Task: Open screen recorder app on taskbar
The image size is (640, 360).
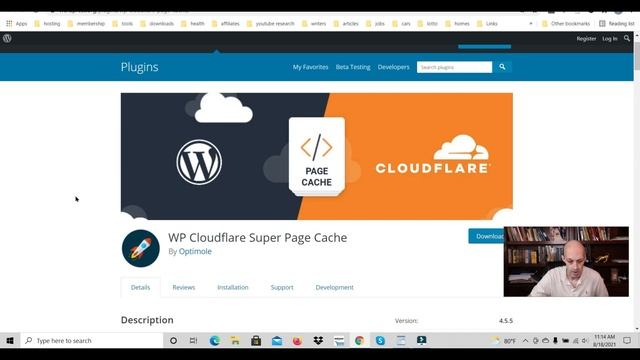Action: (422, 340)
